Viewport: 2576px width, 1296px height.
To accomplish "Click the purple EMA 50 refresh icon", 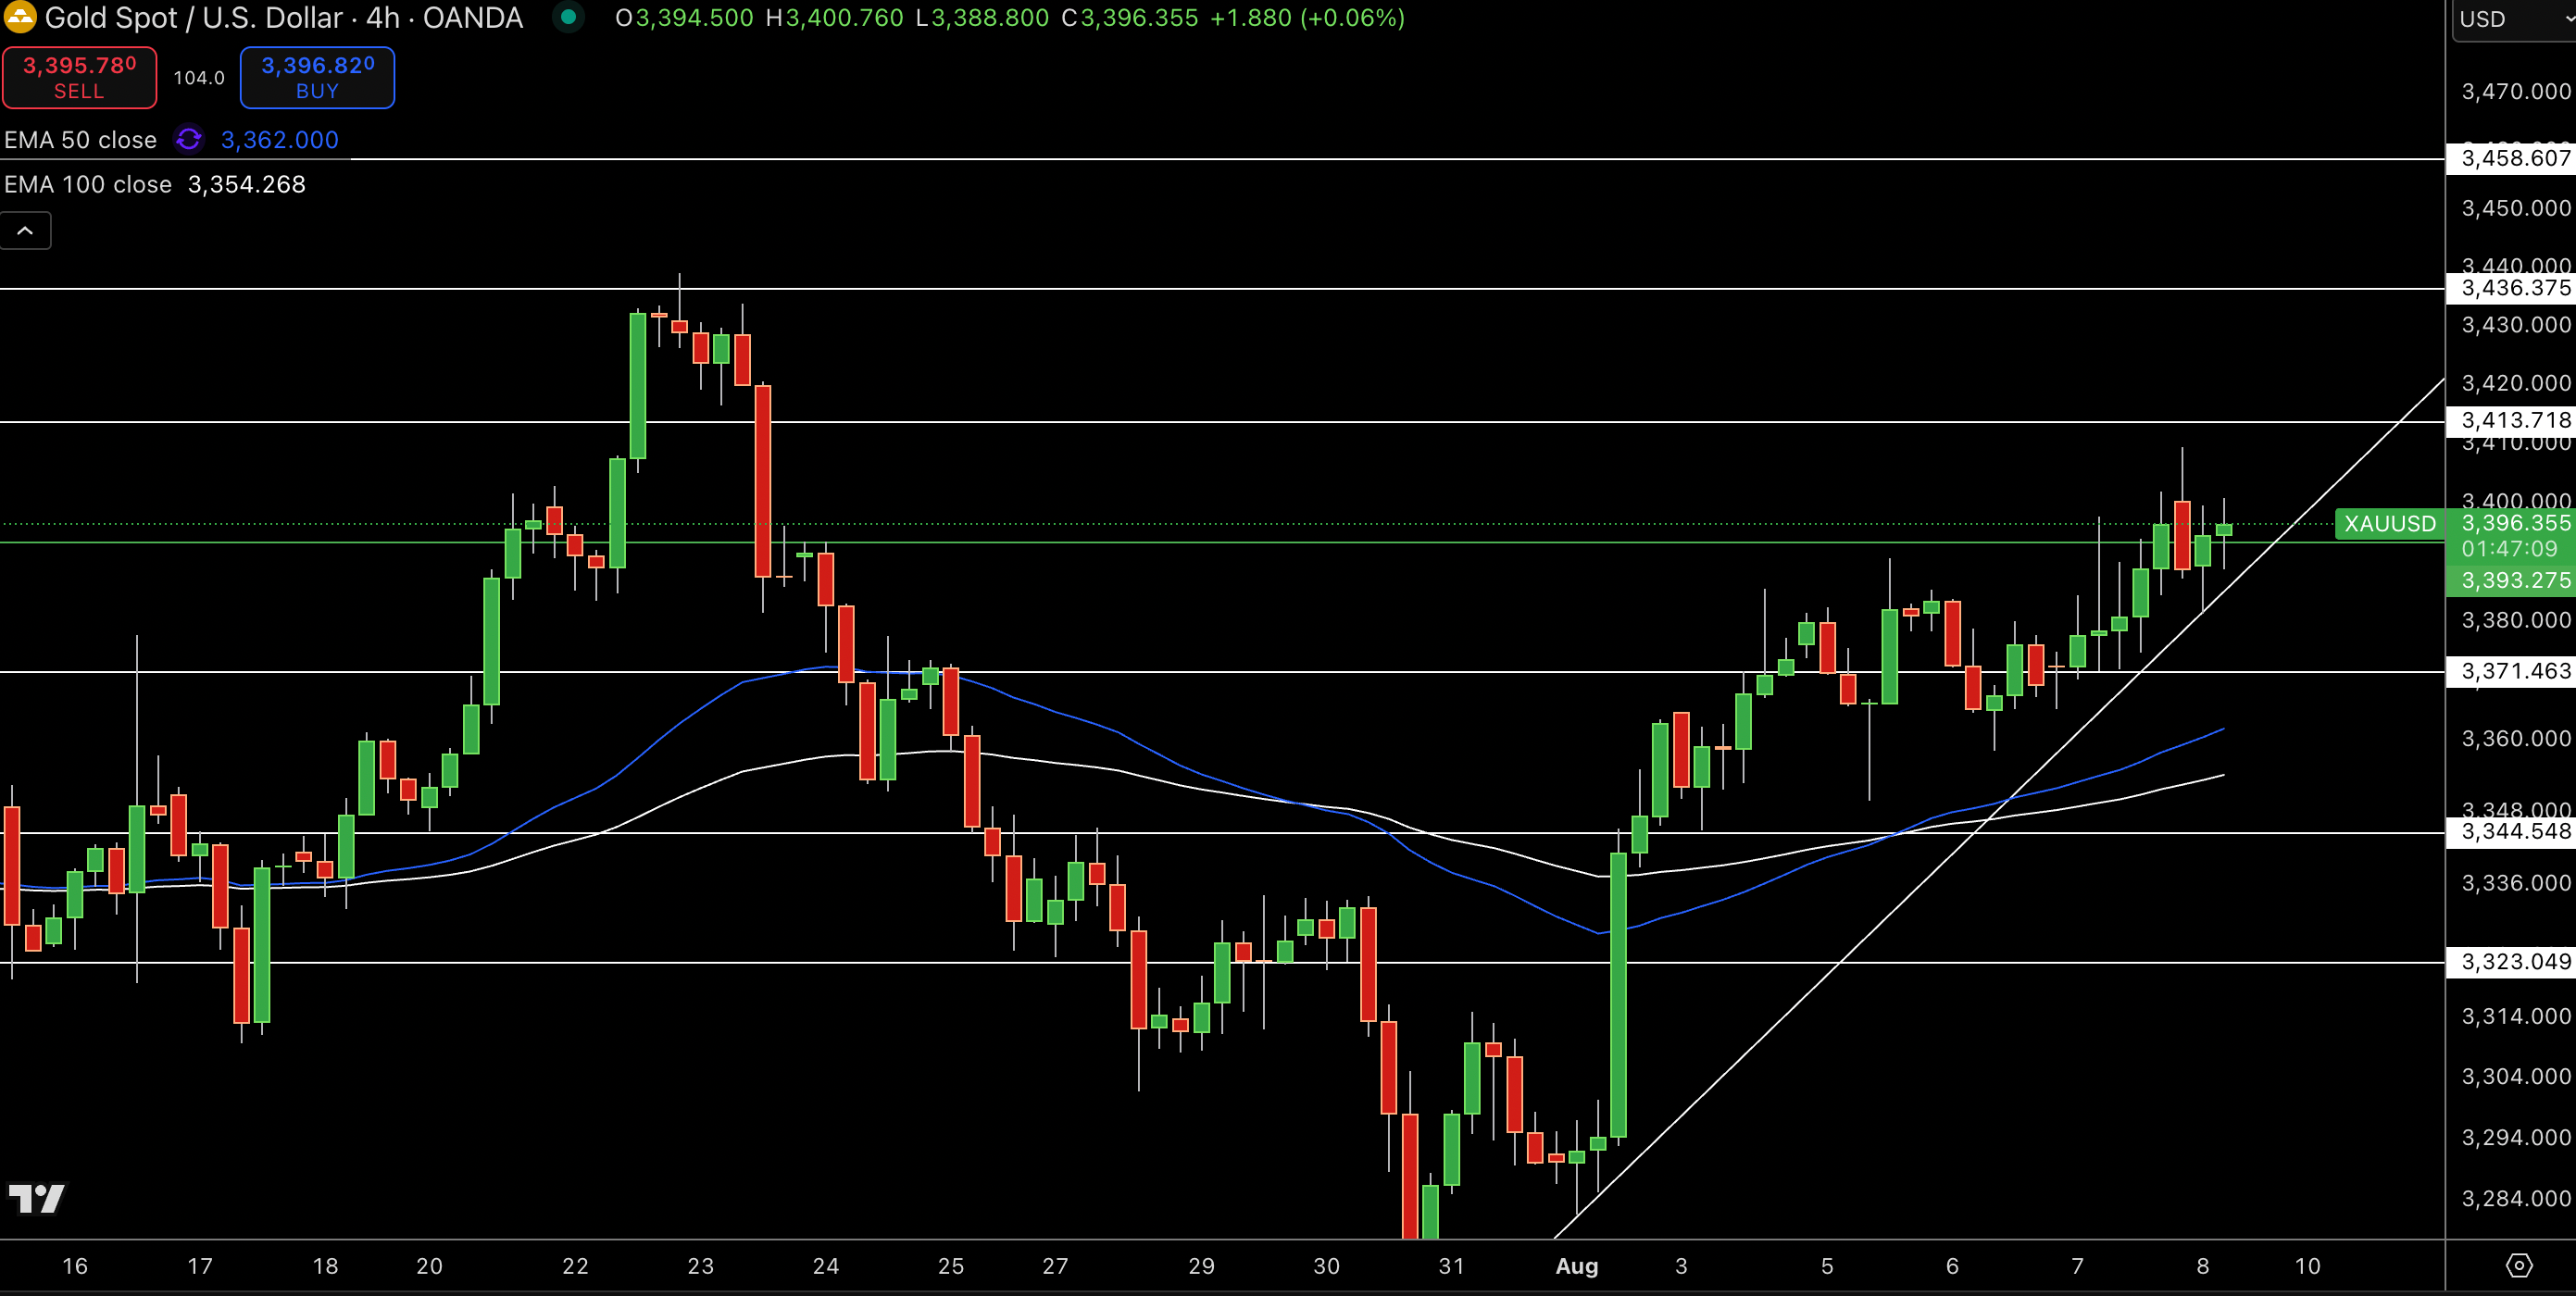I will (x=188, y=139).
